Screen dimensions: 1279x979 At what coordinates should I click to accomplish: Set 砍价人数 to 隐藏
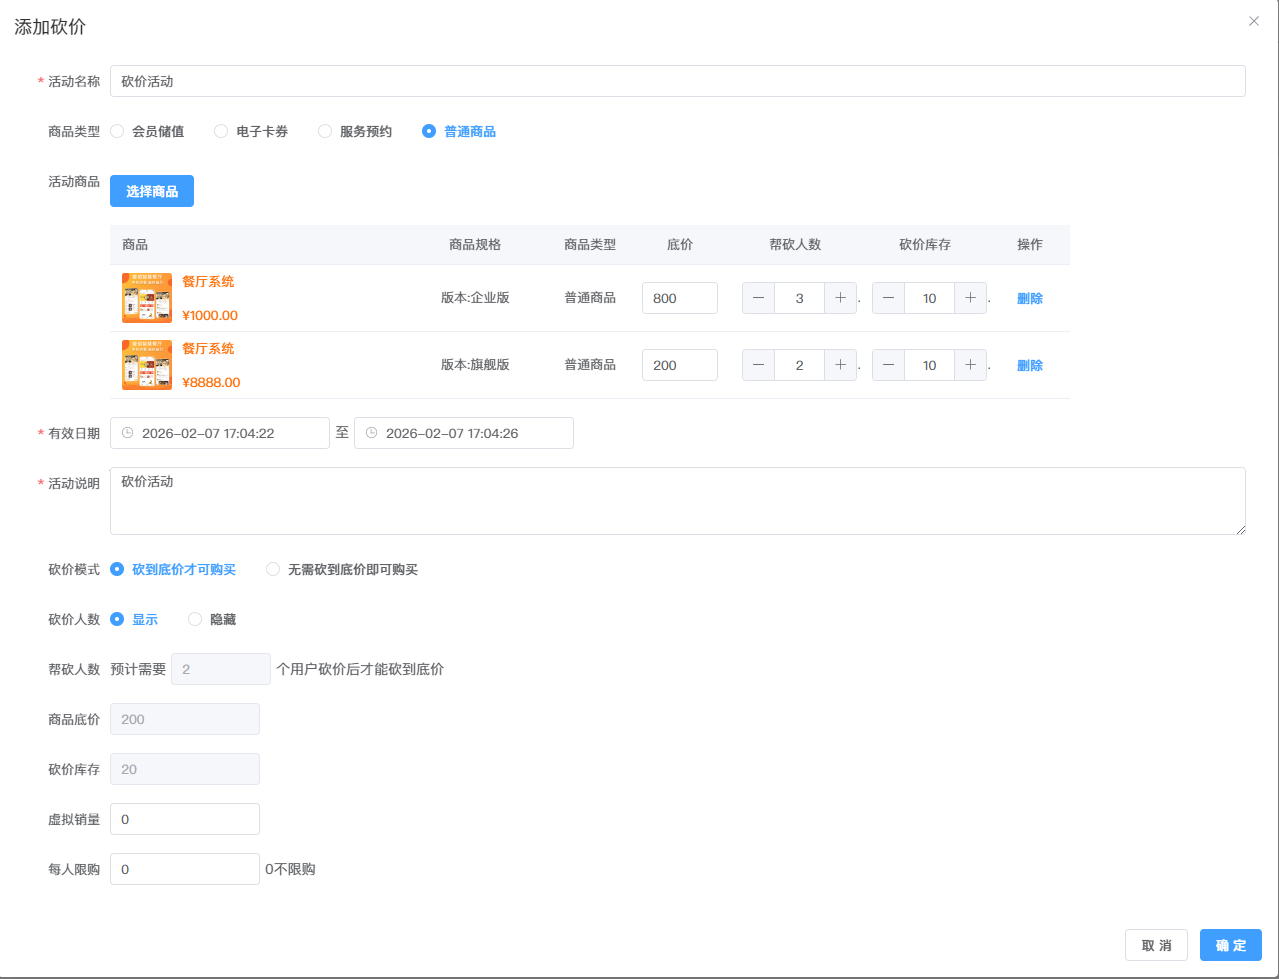point(212,619)
